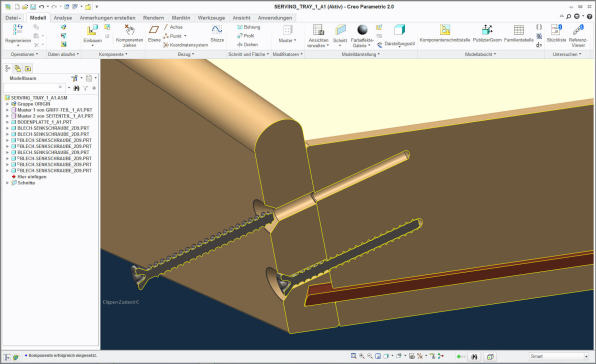Click the refit zoom icon in bottom toolbar
Image resolution: width=596 pixels, height=364 pixels.
(x=353, y=356)
